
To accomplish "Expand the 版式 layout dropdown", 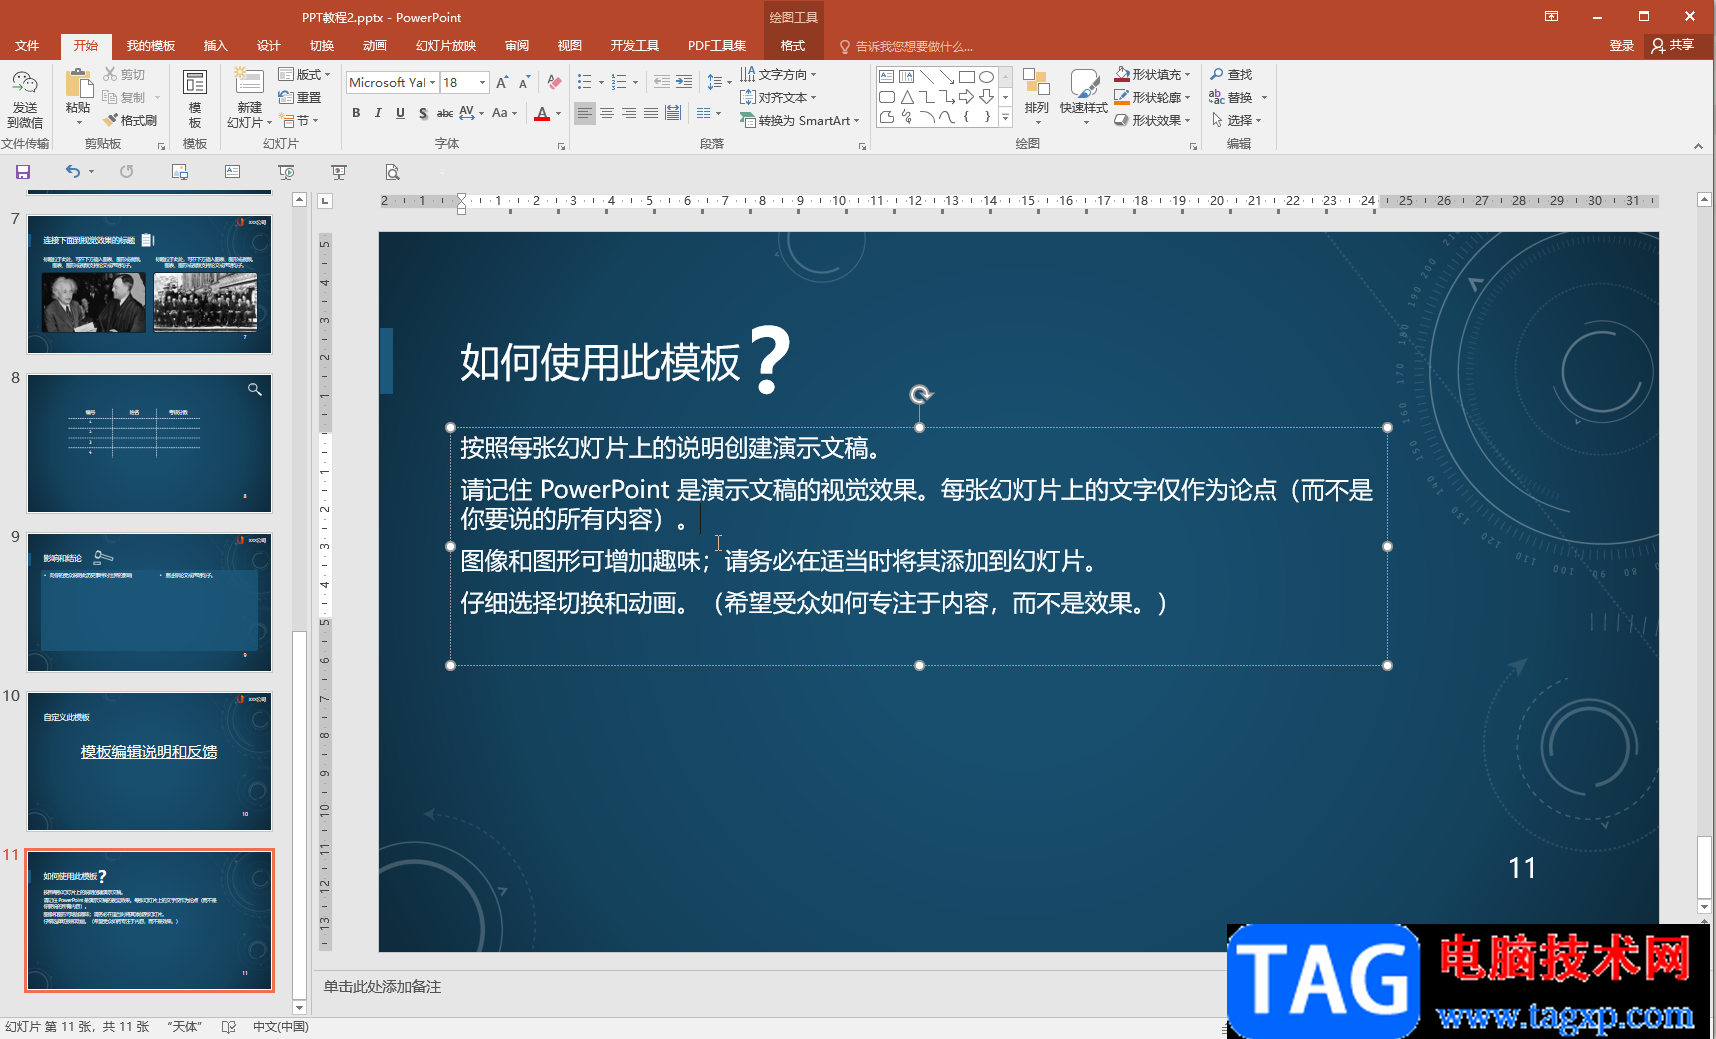I will (x=304, y=74).
